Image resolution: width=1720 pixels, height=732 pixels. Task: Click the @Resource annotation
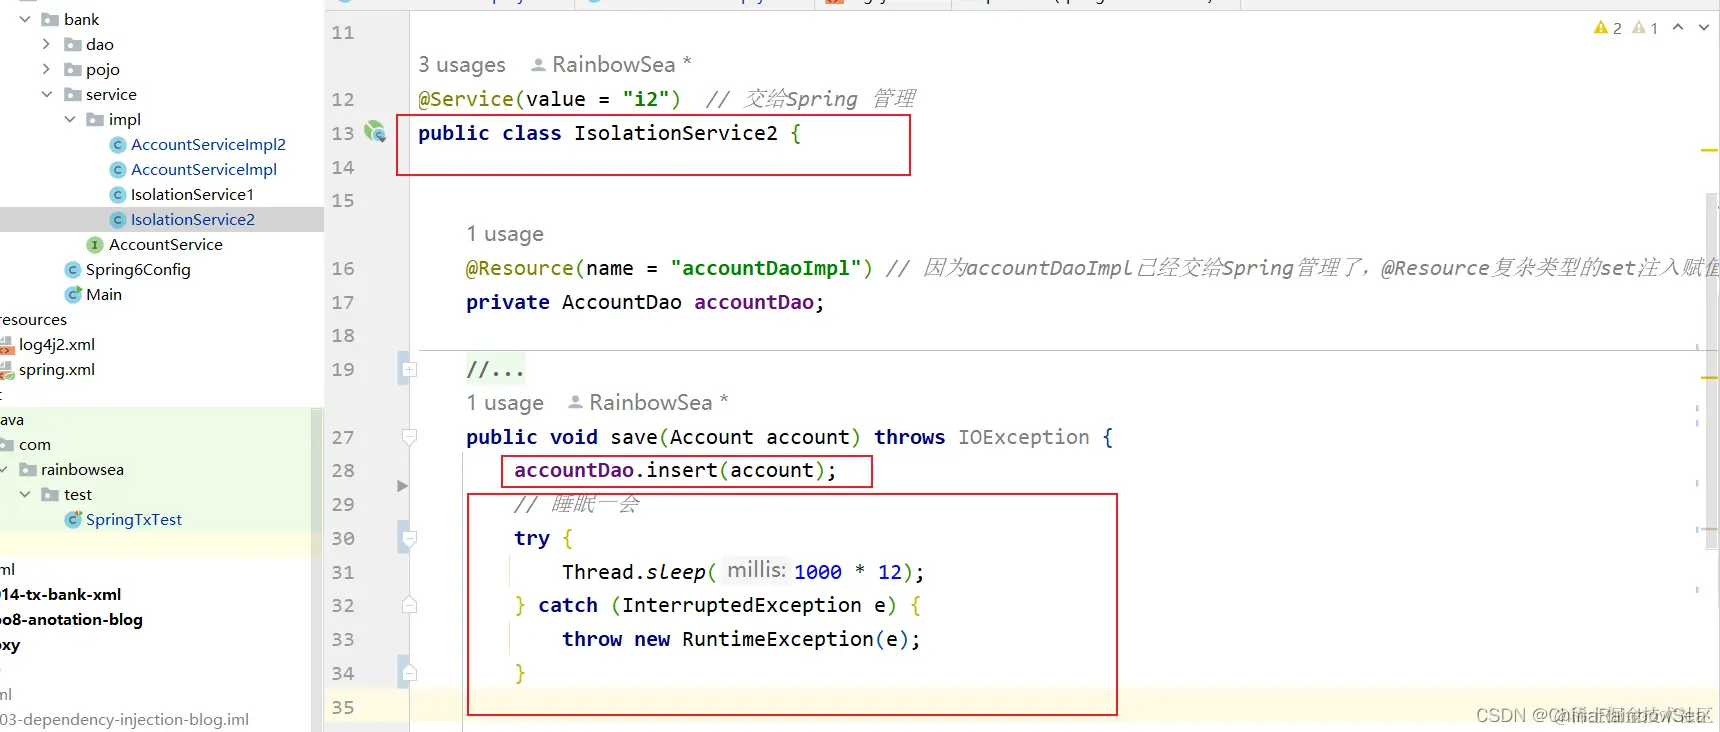click(520, 268)
